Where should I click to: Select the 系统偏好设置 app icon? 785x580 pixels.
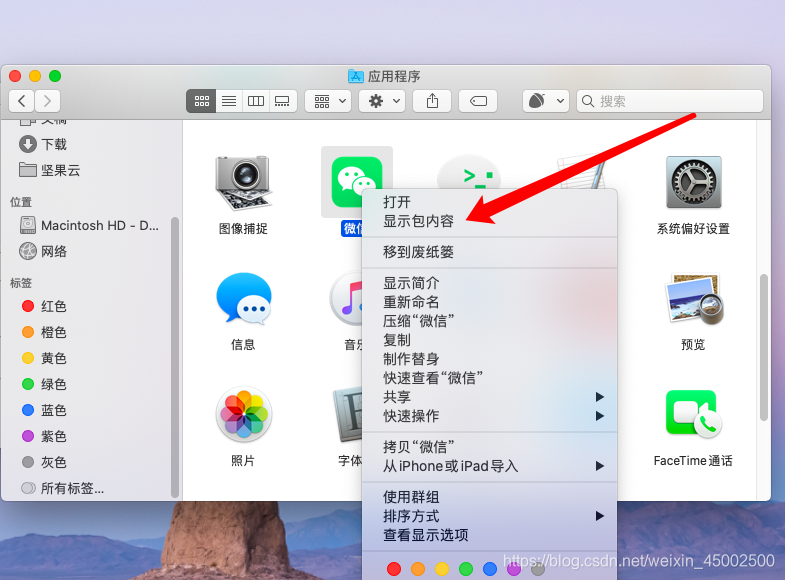point(693,182)
